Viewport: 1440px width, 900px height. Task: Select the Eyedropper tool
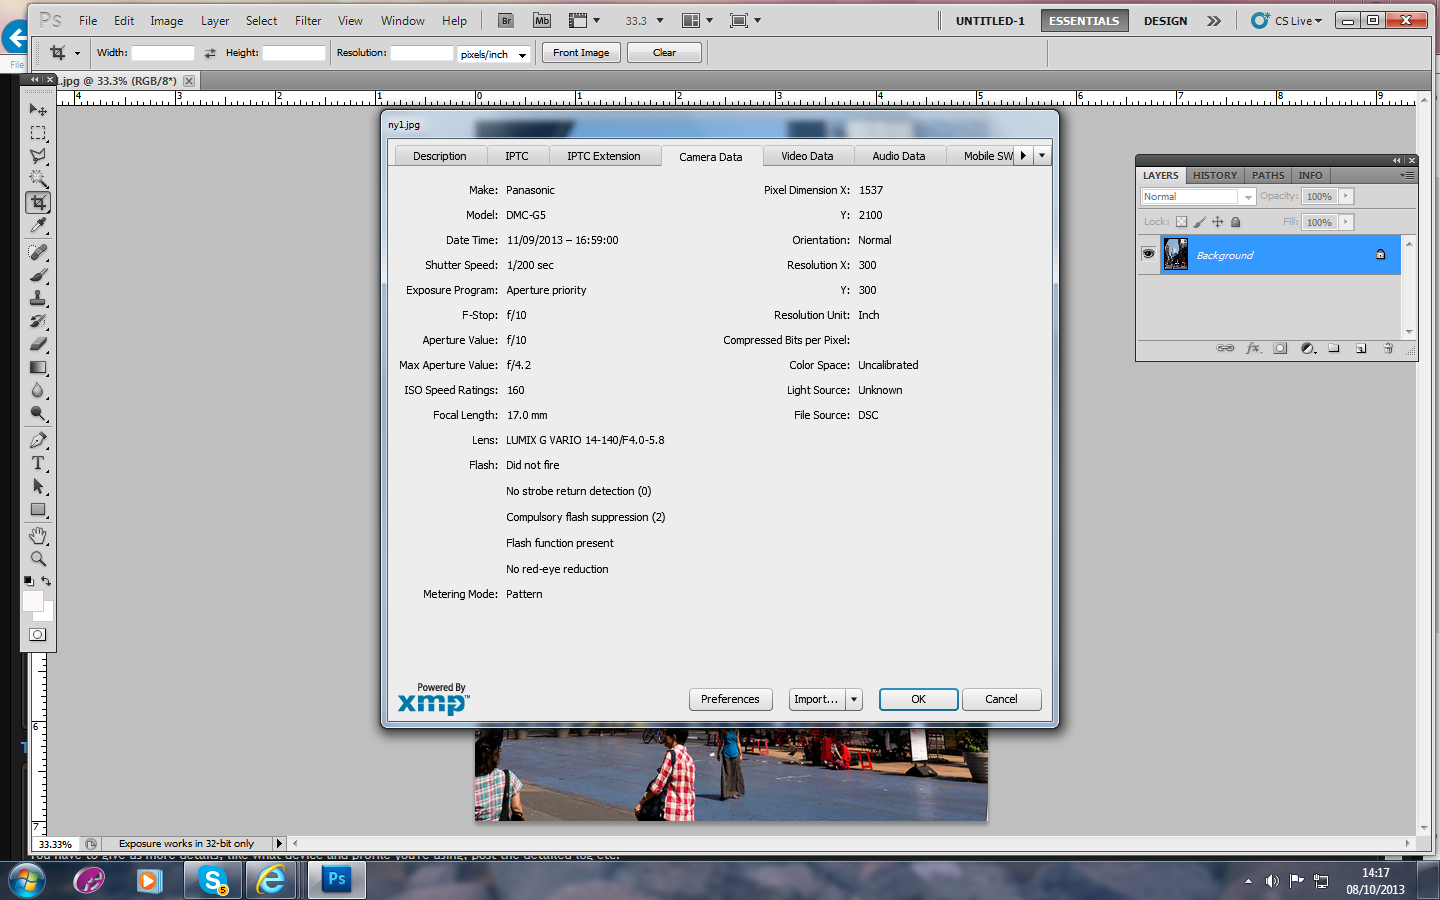pyautogui.click(x=38, y=226)
